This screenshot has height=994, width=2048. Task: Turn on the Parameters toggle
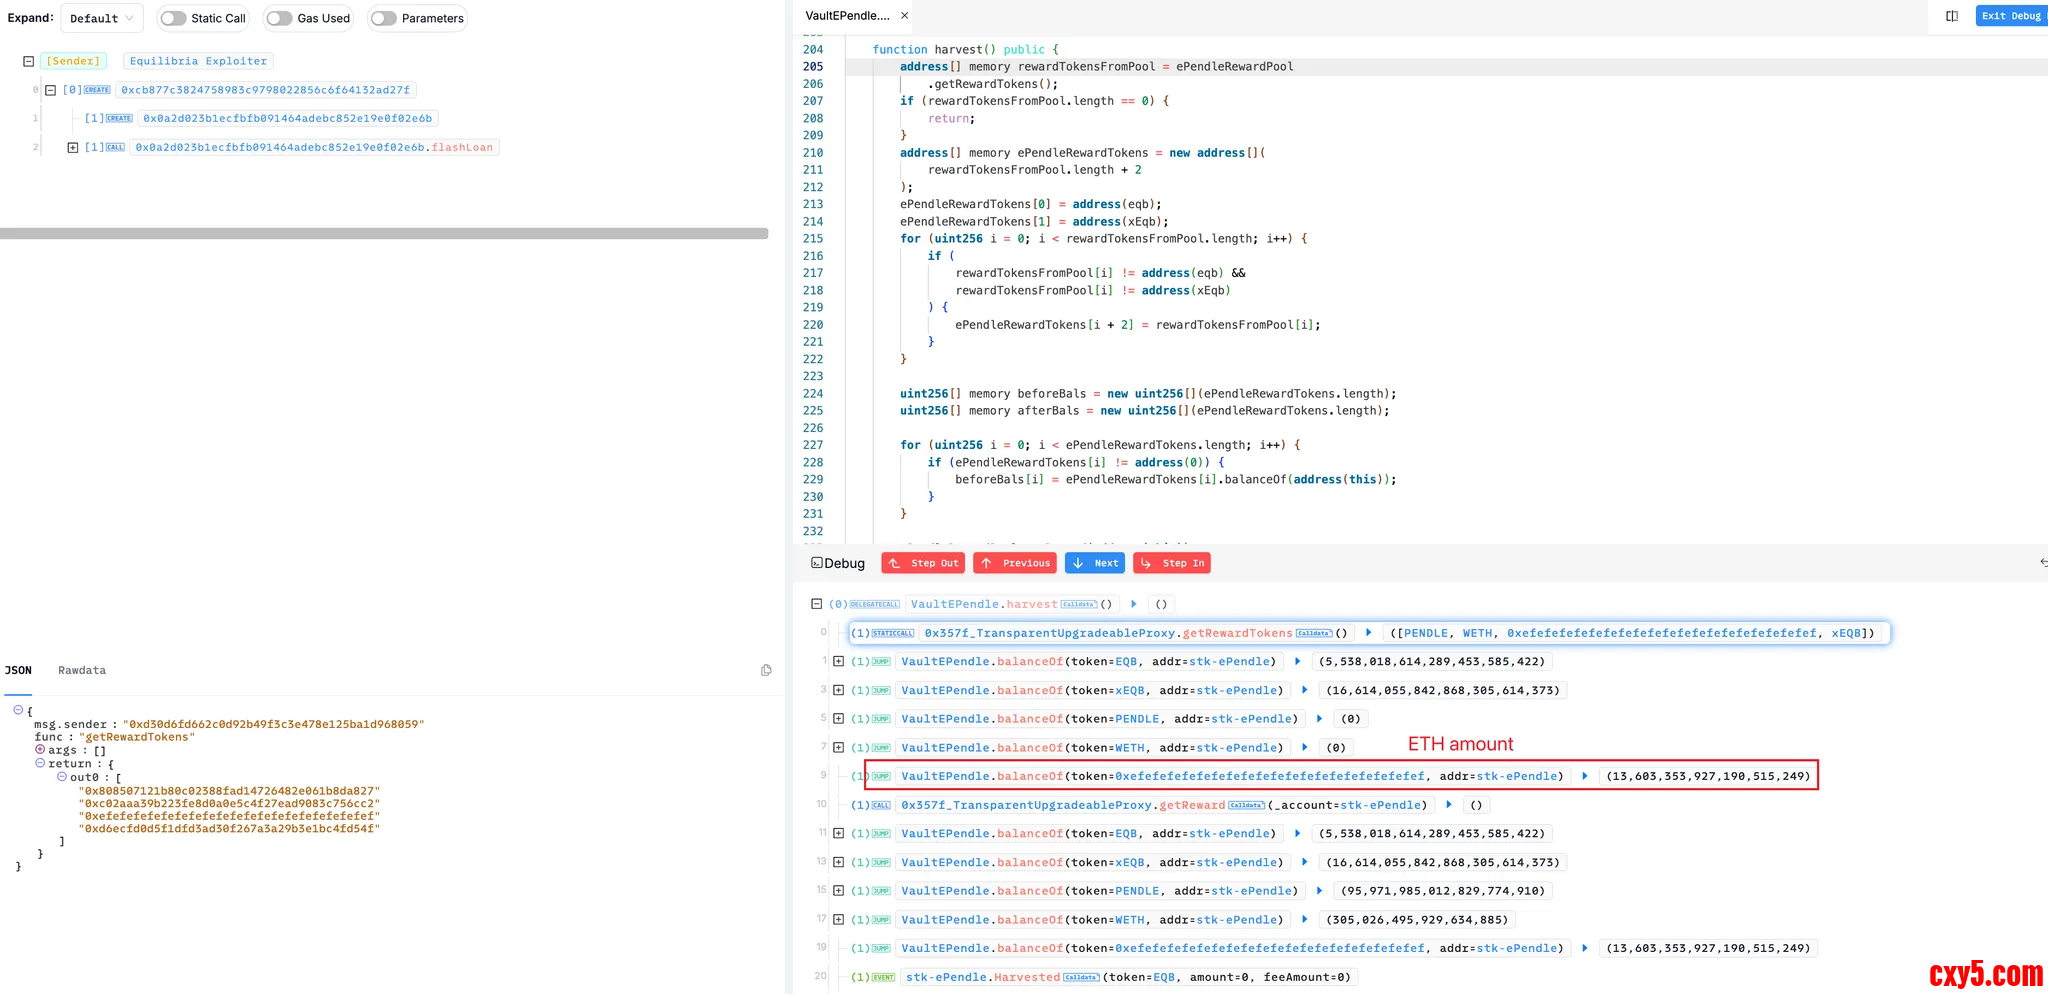point(384,18)
